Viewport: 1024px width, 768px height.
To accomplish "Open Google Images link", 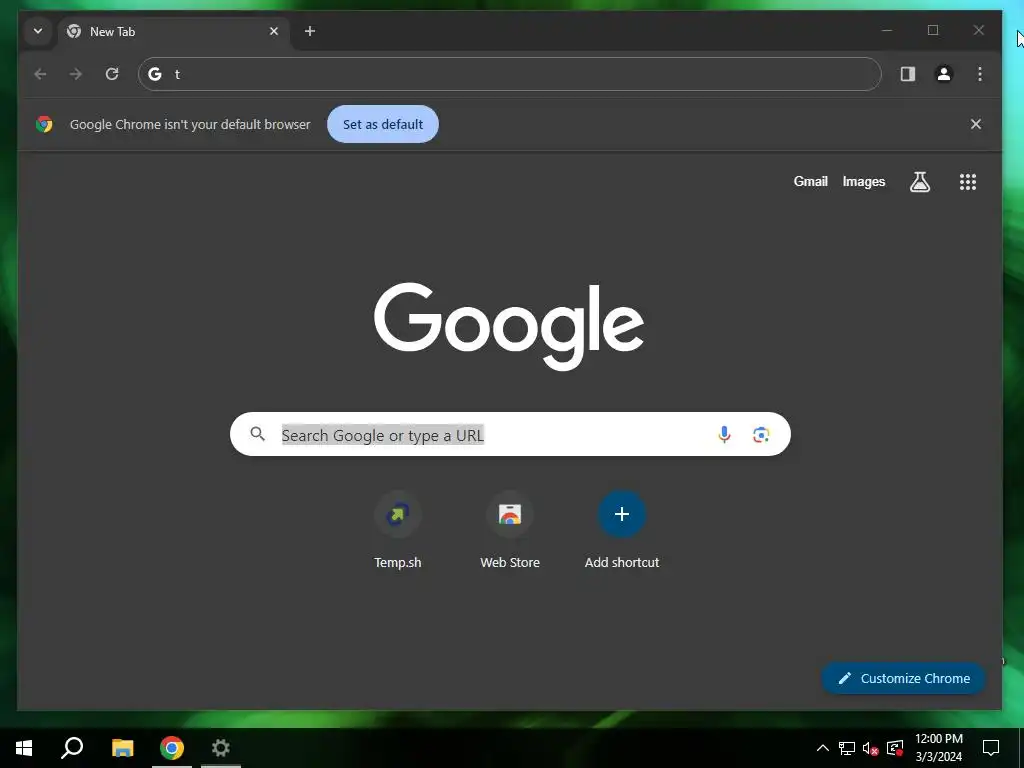I will pos(863,182).
